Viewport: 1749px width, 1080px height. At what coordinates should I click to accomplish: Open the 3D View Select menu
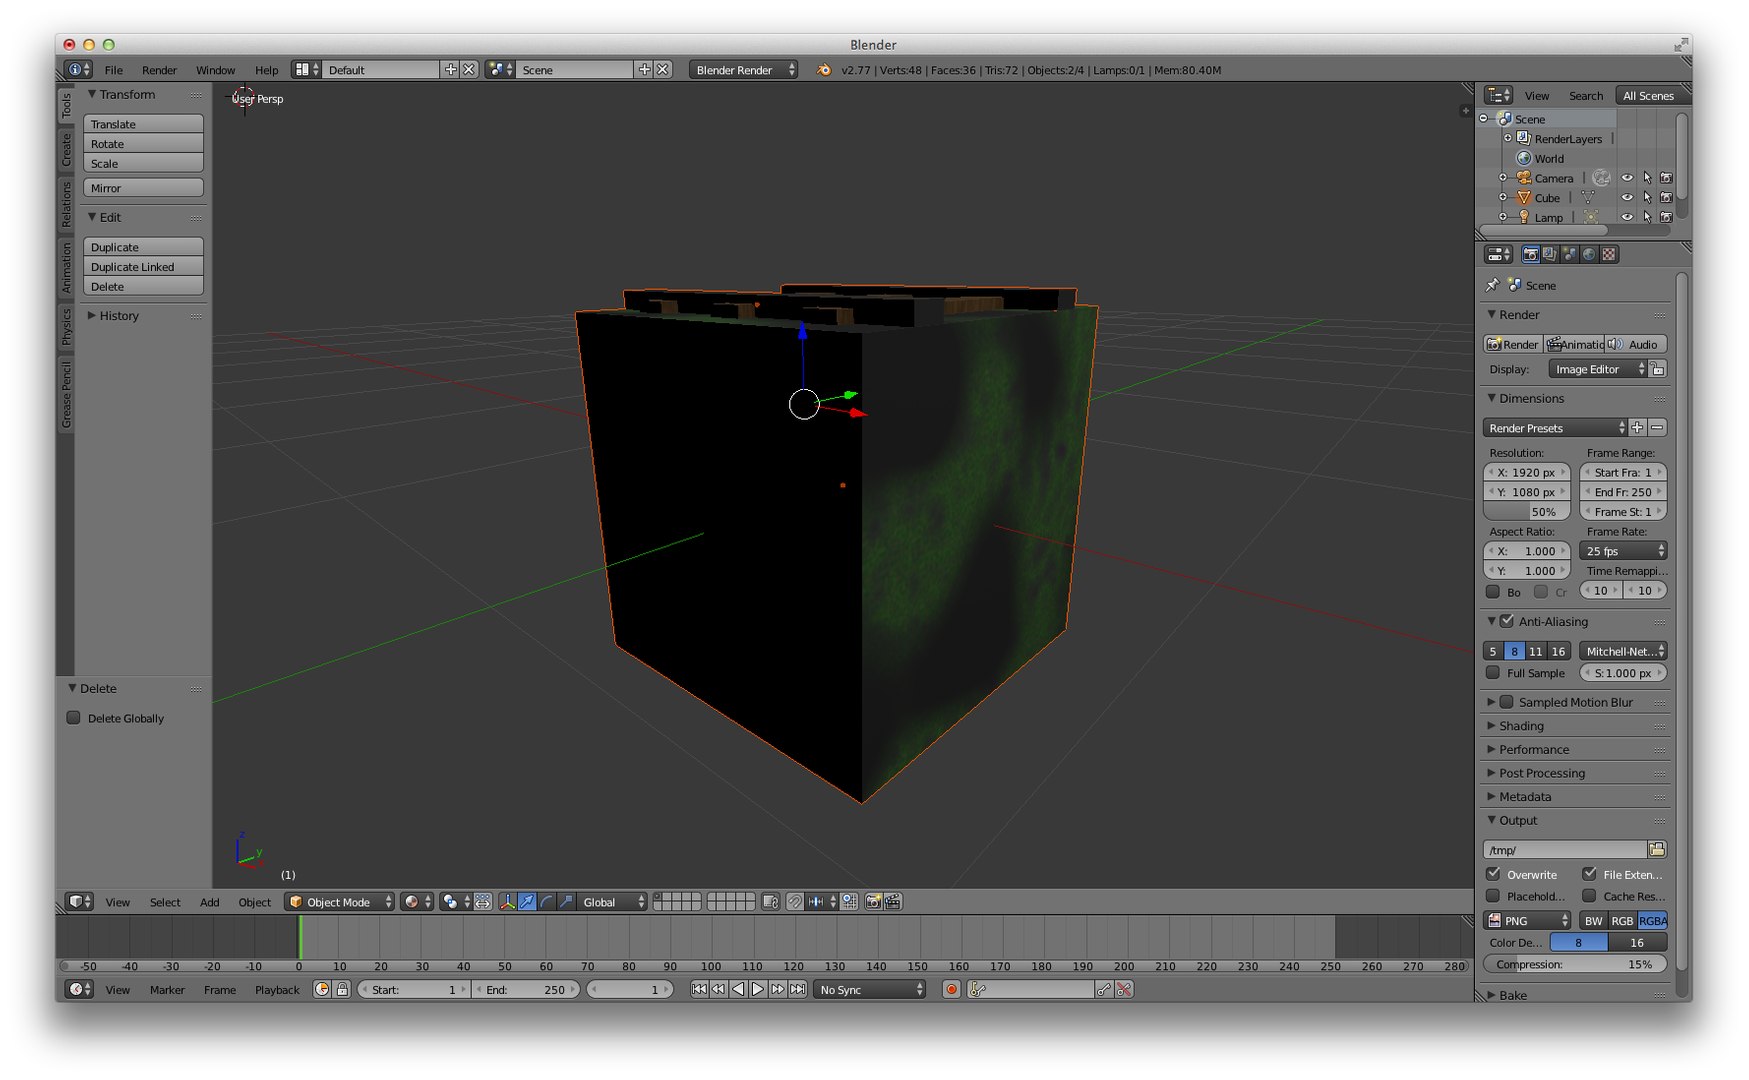165,901
